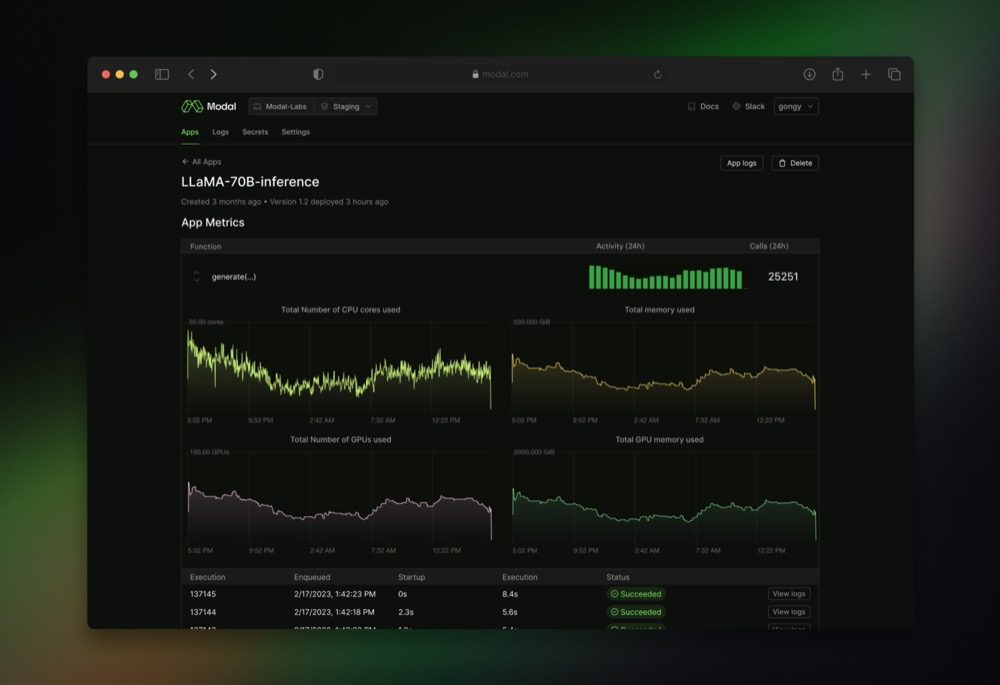
Task: Open the Settings tab
Action: [x=295, y=132]
